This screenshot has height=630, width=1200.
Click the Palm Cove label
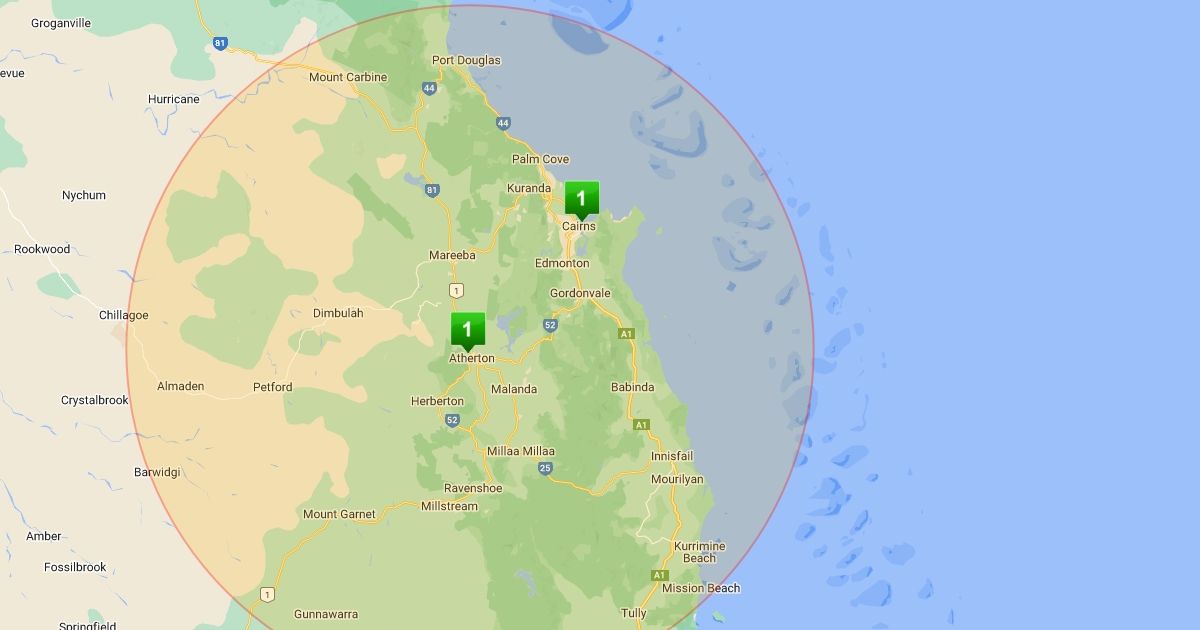540,159
